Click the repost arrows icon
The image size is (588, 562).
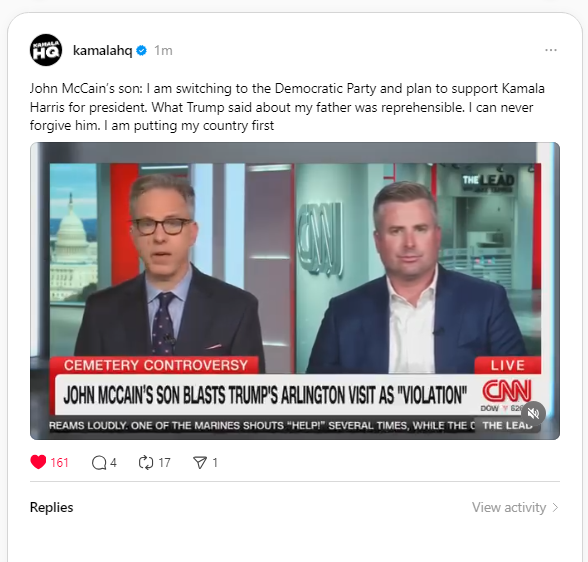(146, 463)
